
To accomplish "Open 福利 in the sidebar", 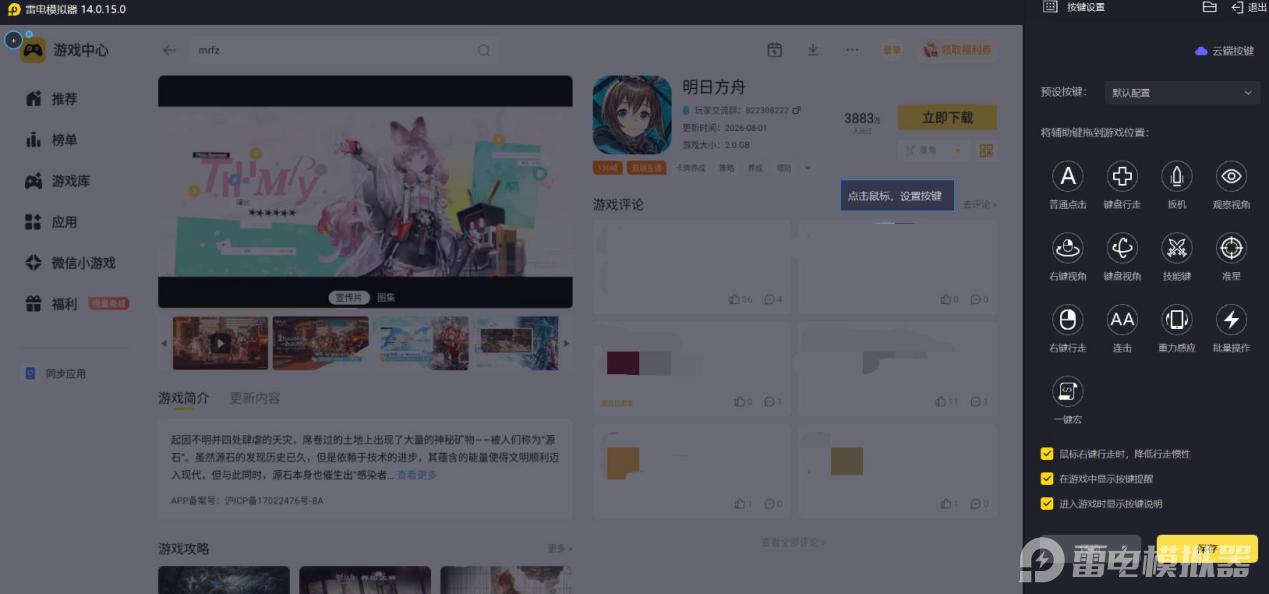I will point(51,304).
